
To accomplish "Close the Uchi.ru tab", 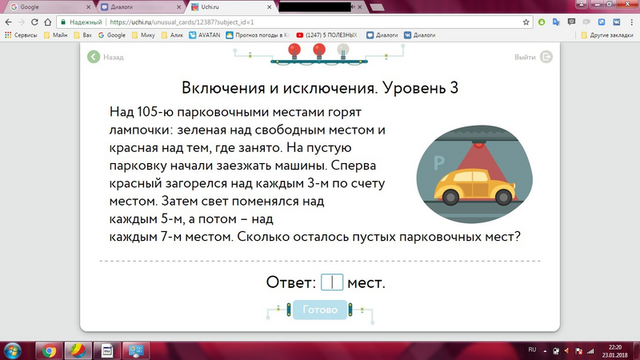I will pyautogui.click(x=269, y=7).
